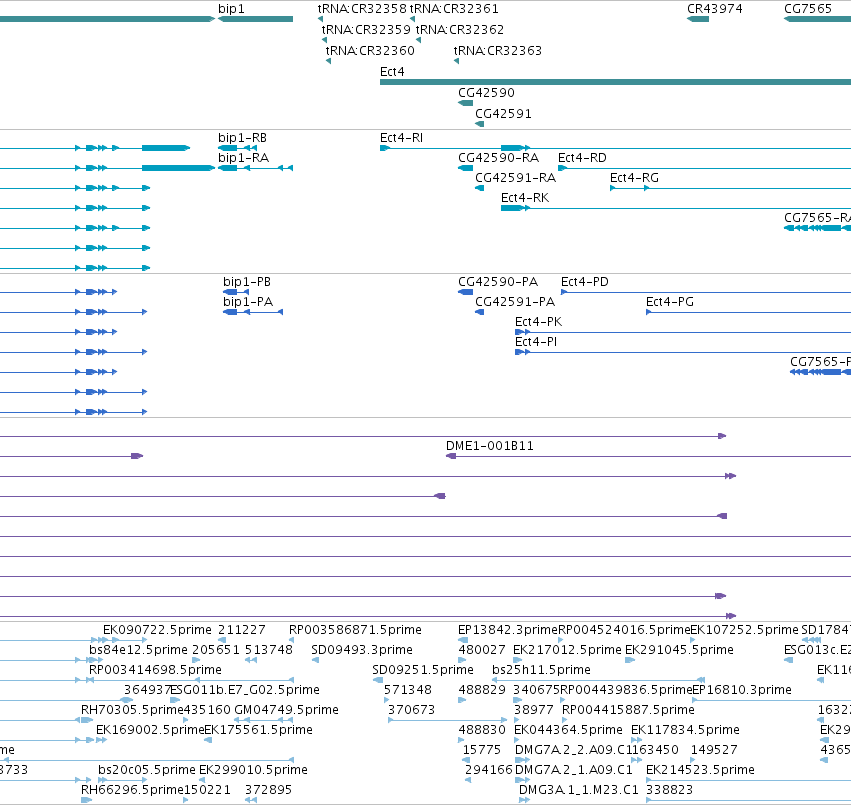Click EST EK214523.5prime label

click(700, 771)
